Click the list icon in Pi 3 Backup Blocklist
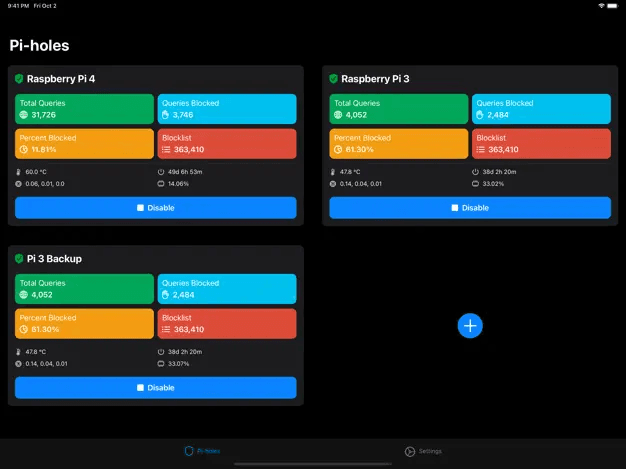 166,330
